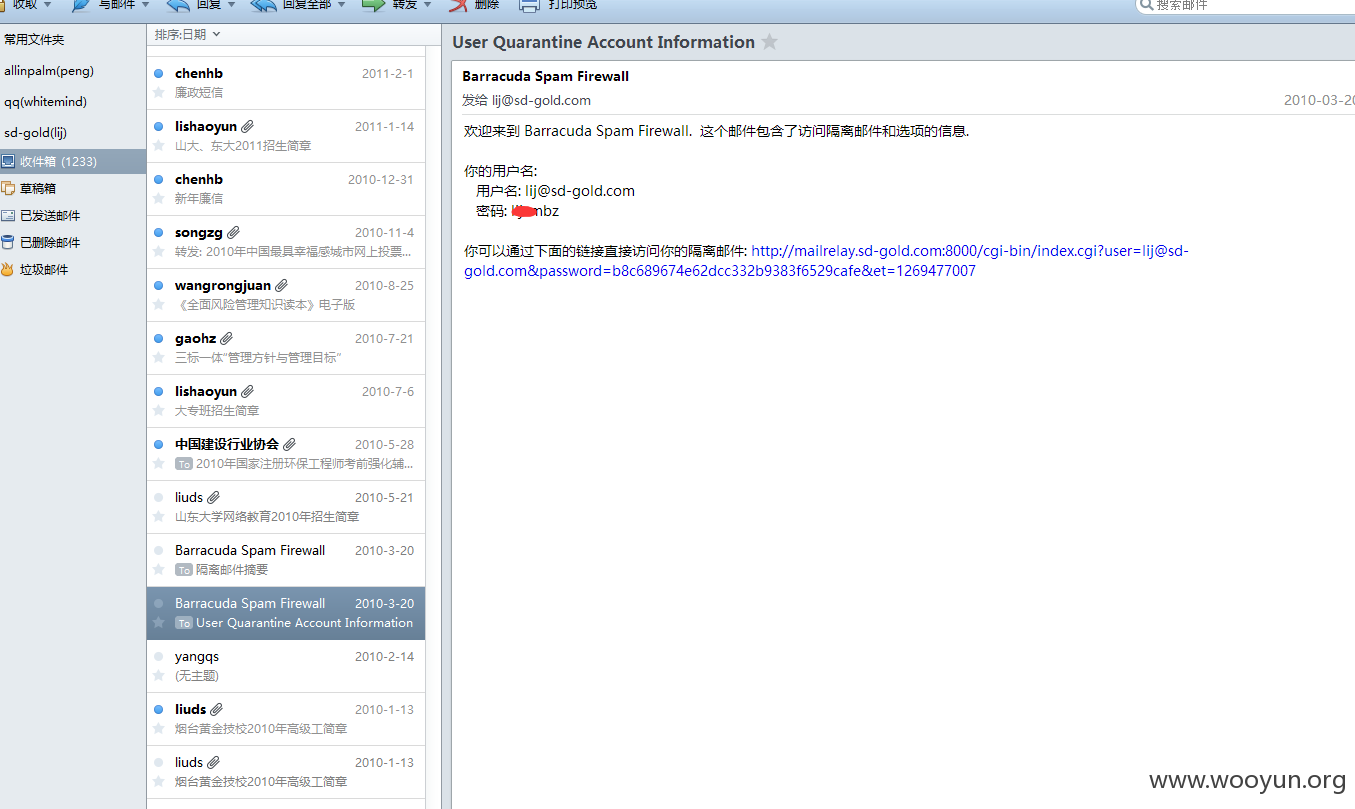The height and width of the screenshot is (809, 1355).
Task: Click paperclip on liuds 2010-5-21 message
Action: 213,497
